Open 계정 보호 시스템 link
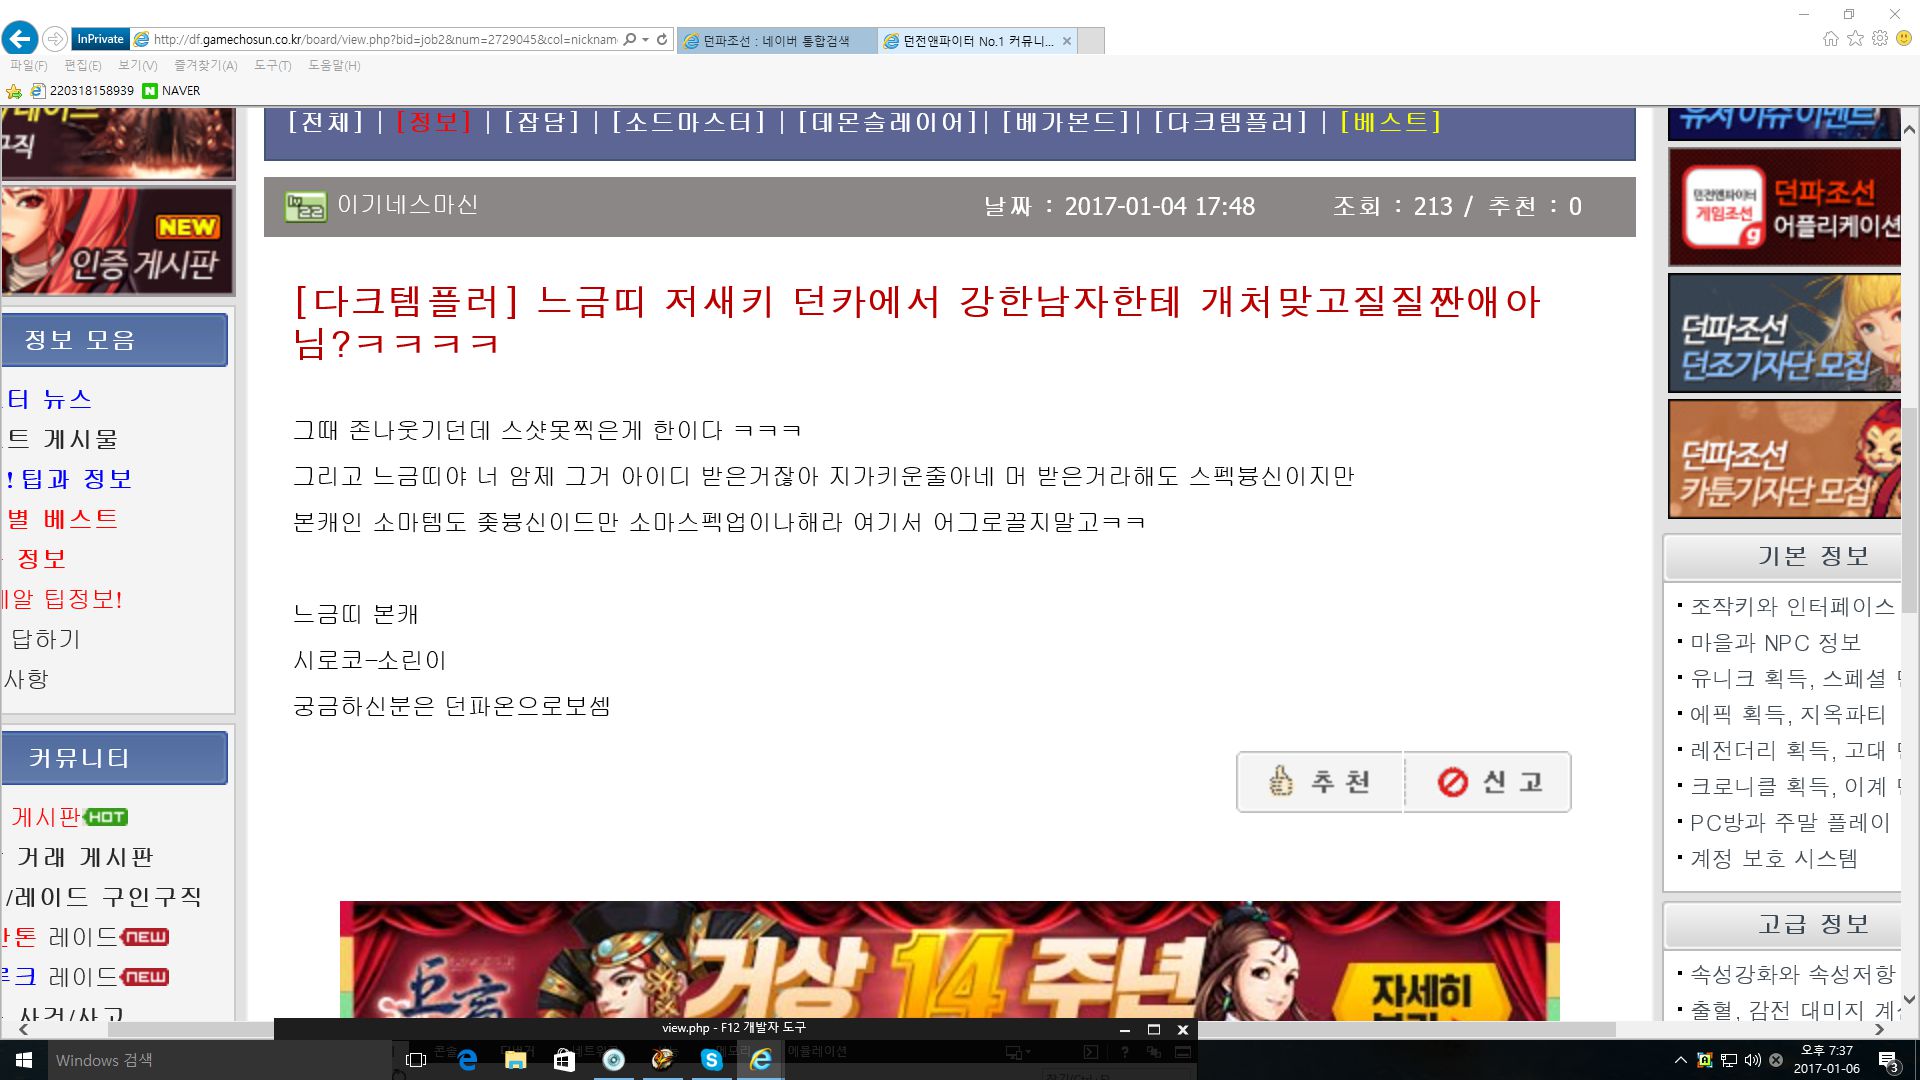The image size is (1920, 1080). [x=1774, y=858]
